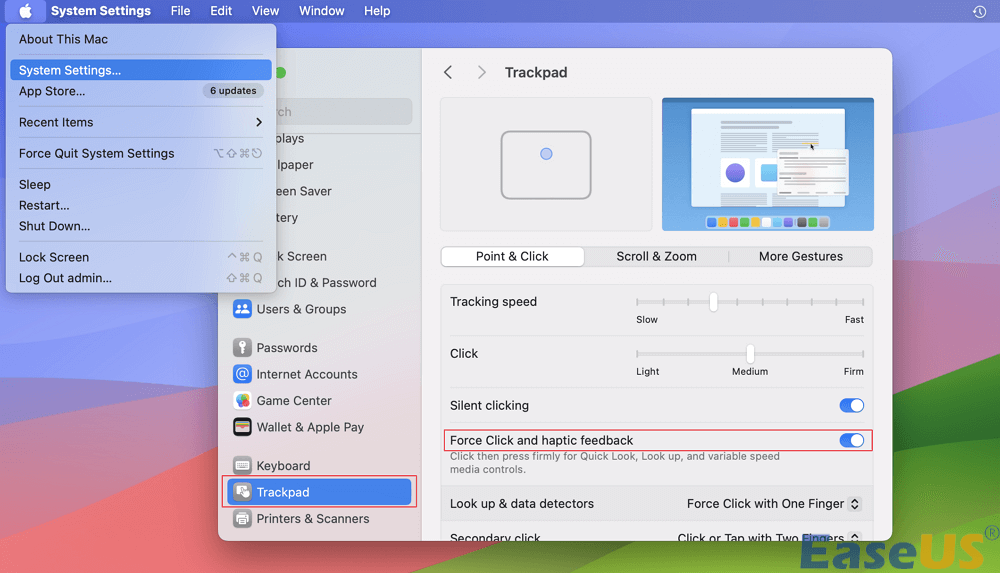The height and width of the screenshot is (573, 1000).
Task: Click the Users & Groups sidebar icon
Action: 242,309
